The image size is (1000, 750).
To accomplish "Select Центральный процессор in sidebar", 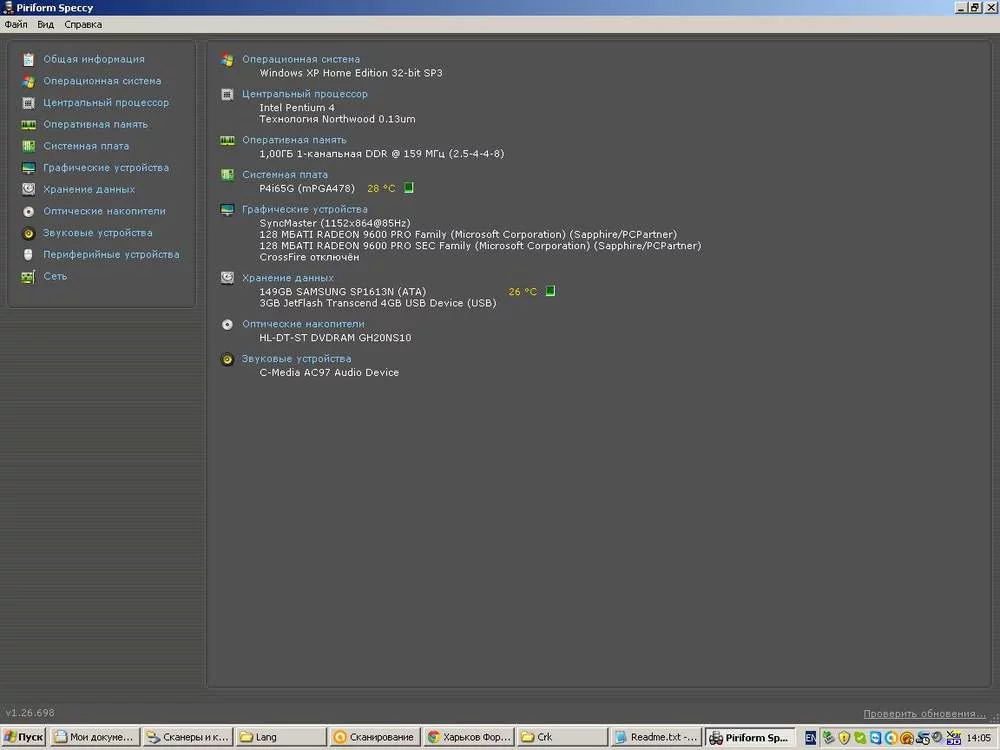I will (x=106, y=103).
